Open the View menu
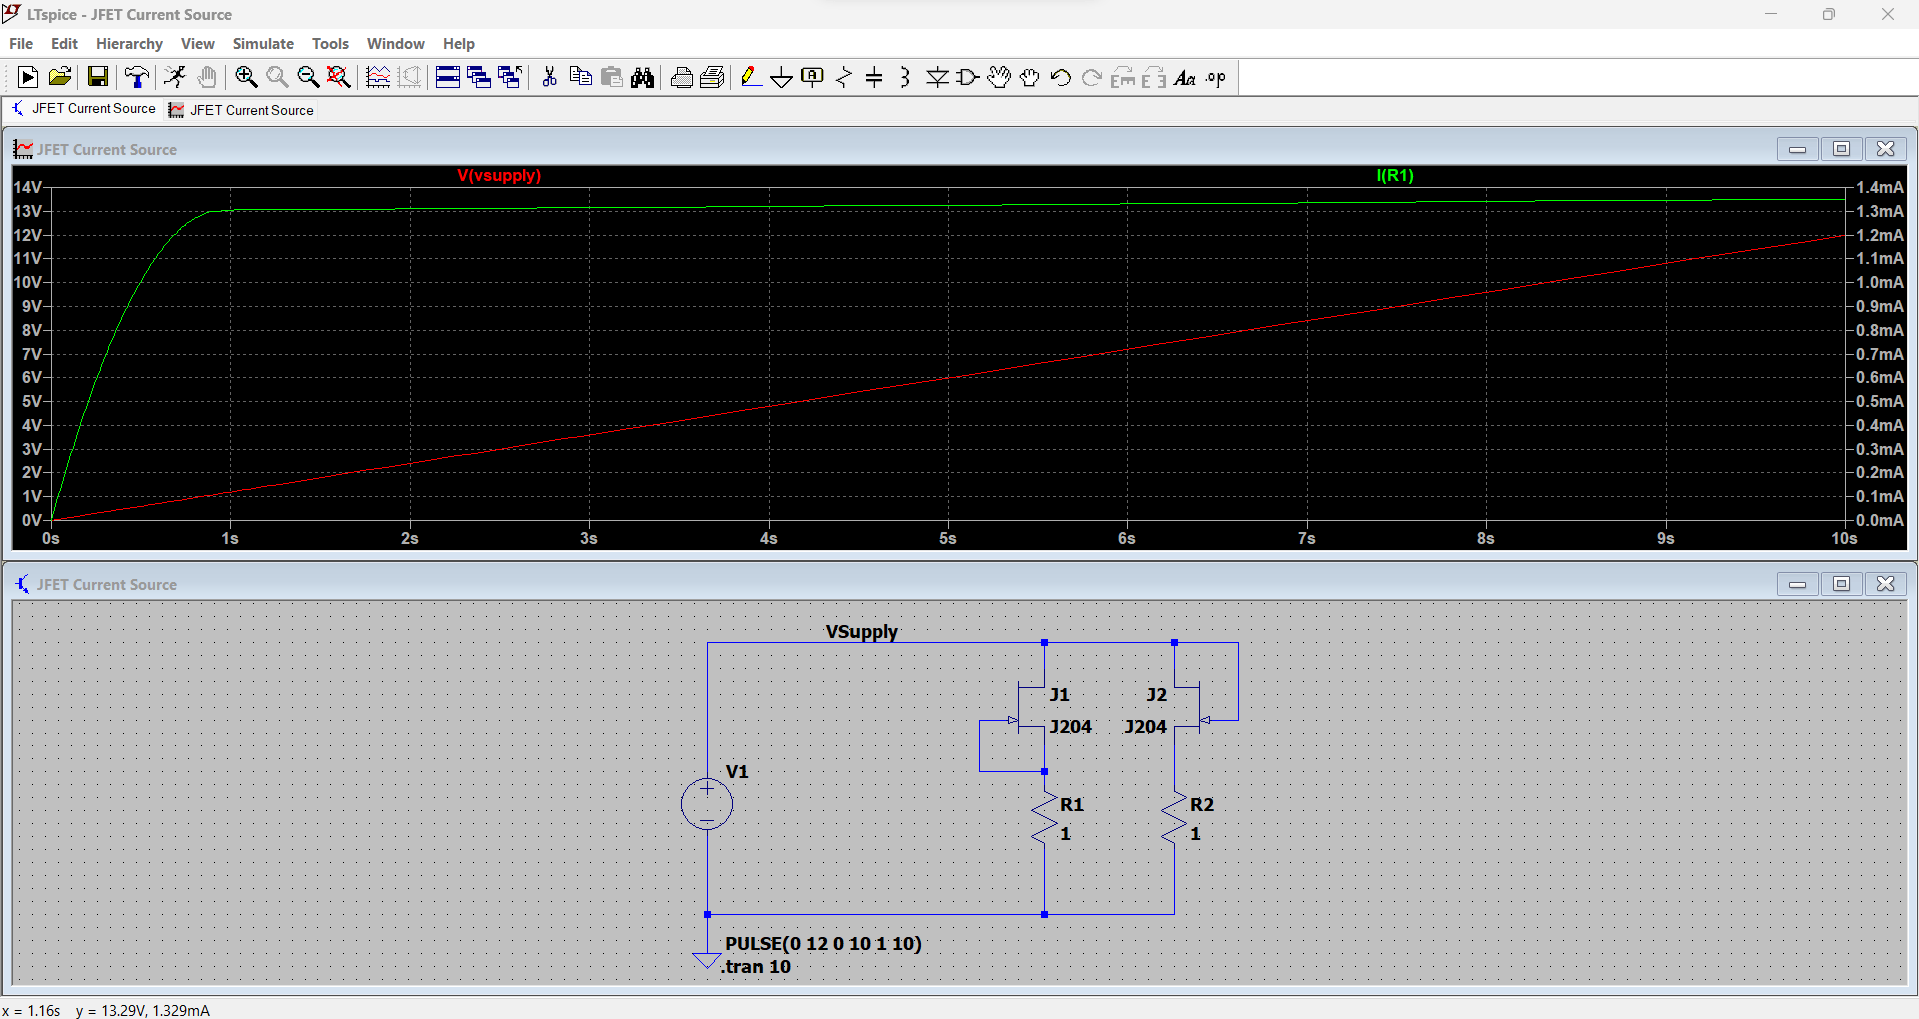Viewport: 1919px width, 1019px height. tap(198, 44)
